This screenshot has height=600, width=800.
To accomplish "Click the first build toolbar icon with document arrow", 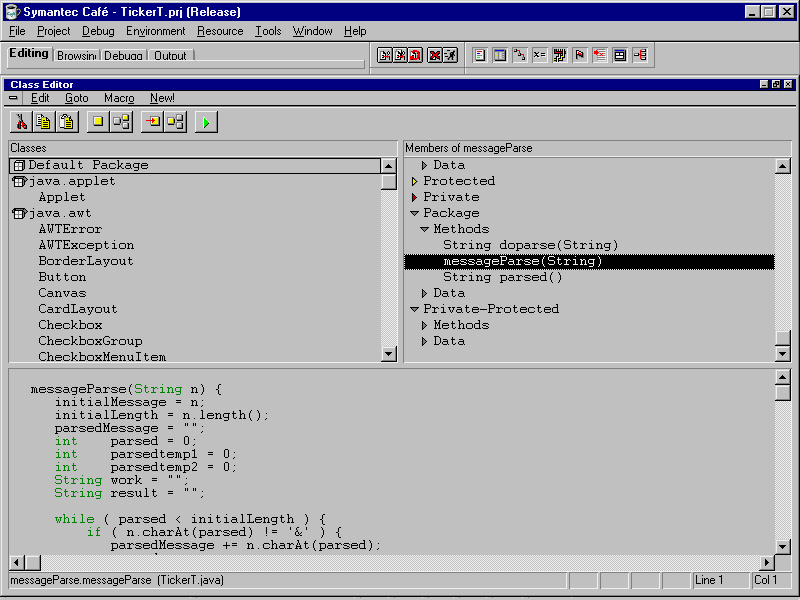I will [385, 55].
